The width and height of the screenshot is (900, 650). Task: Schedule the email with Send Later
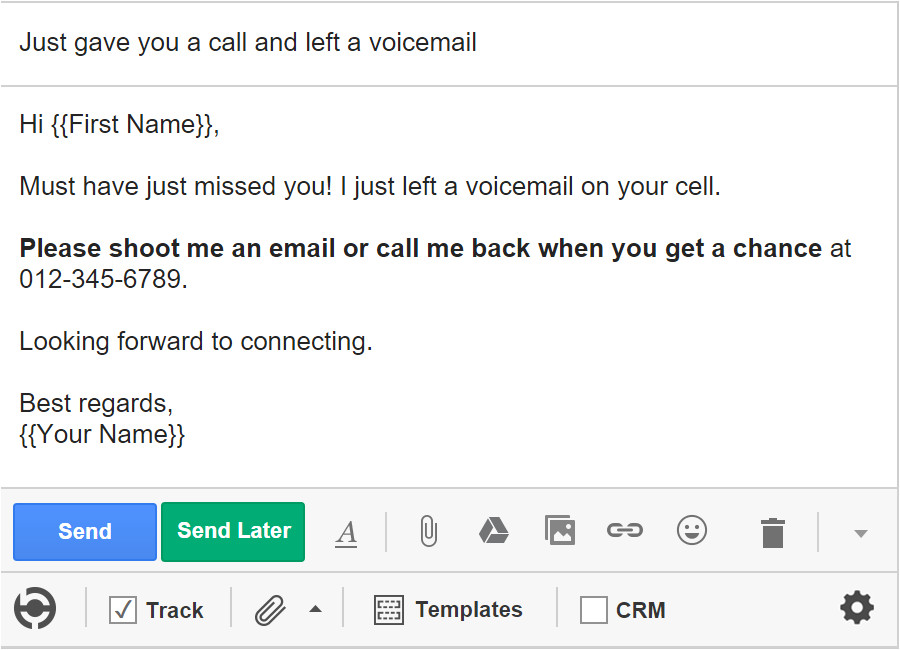233,531
